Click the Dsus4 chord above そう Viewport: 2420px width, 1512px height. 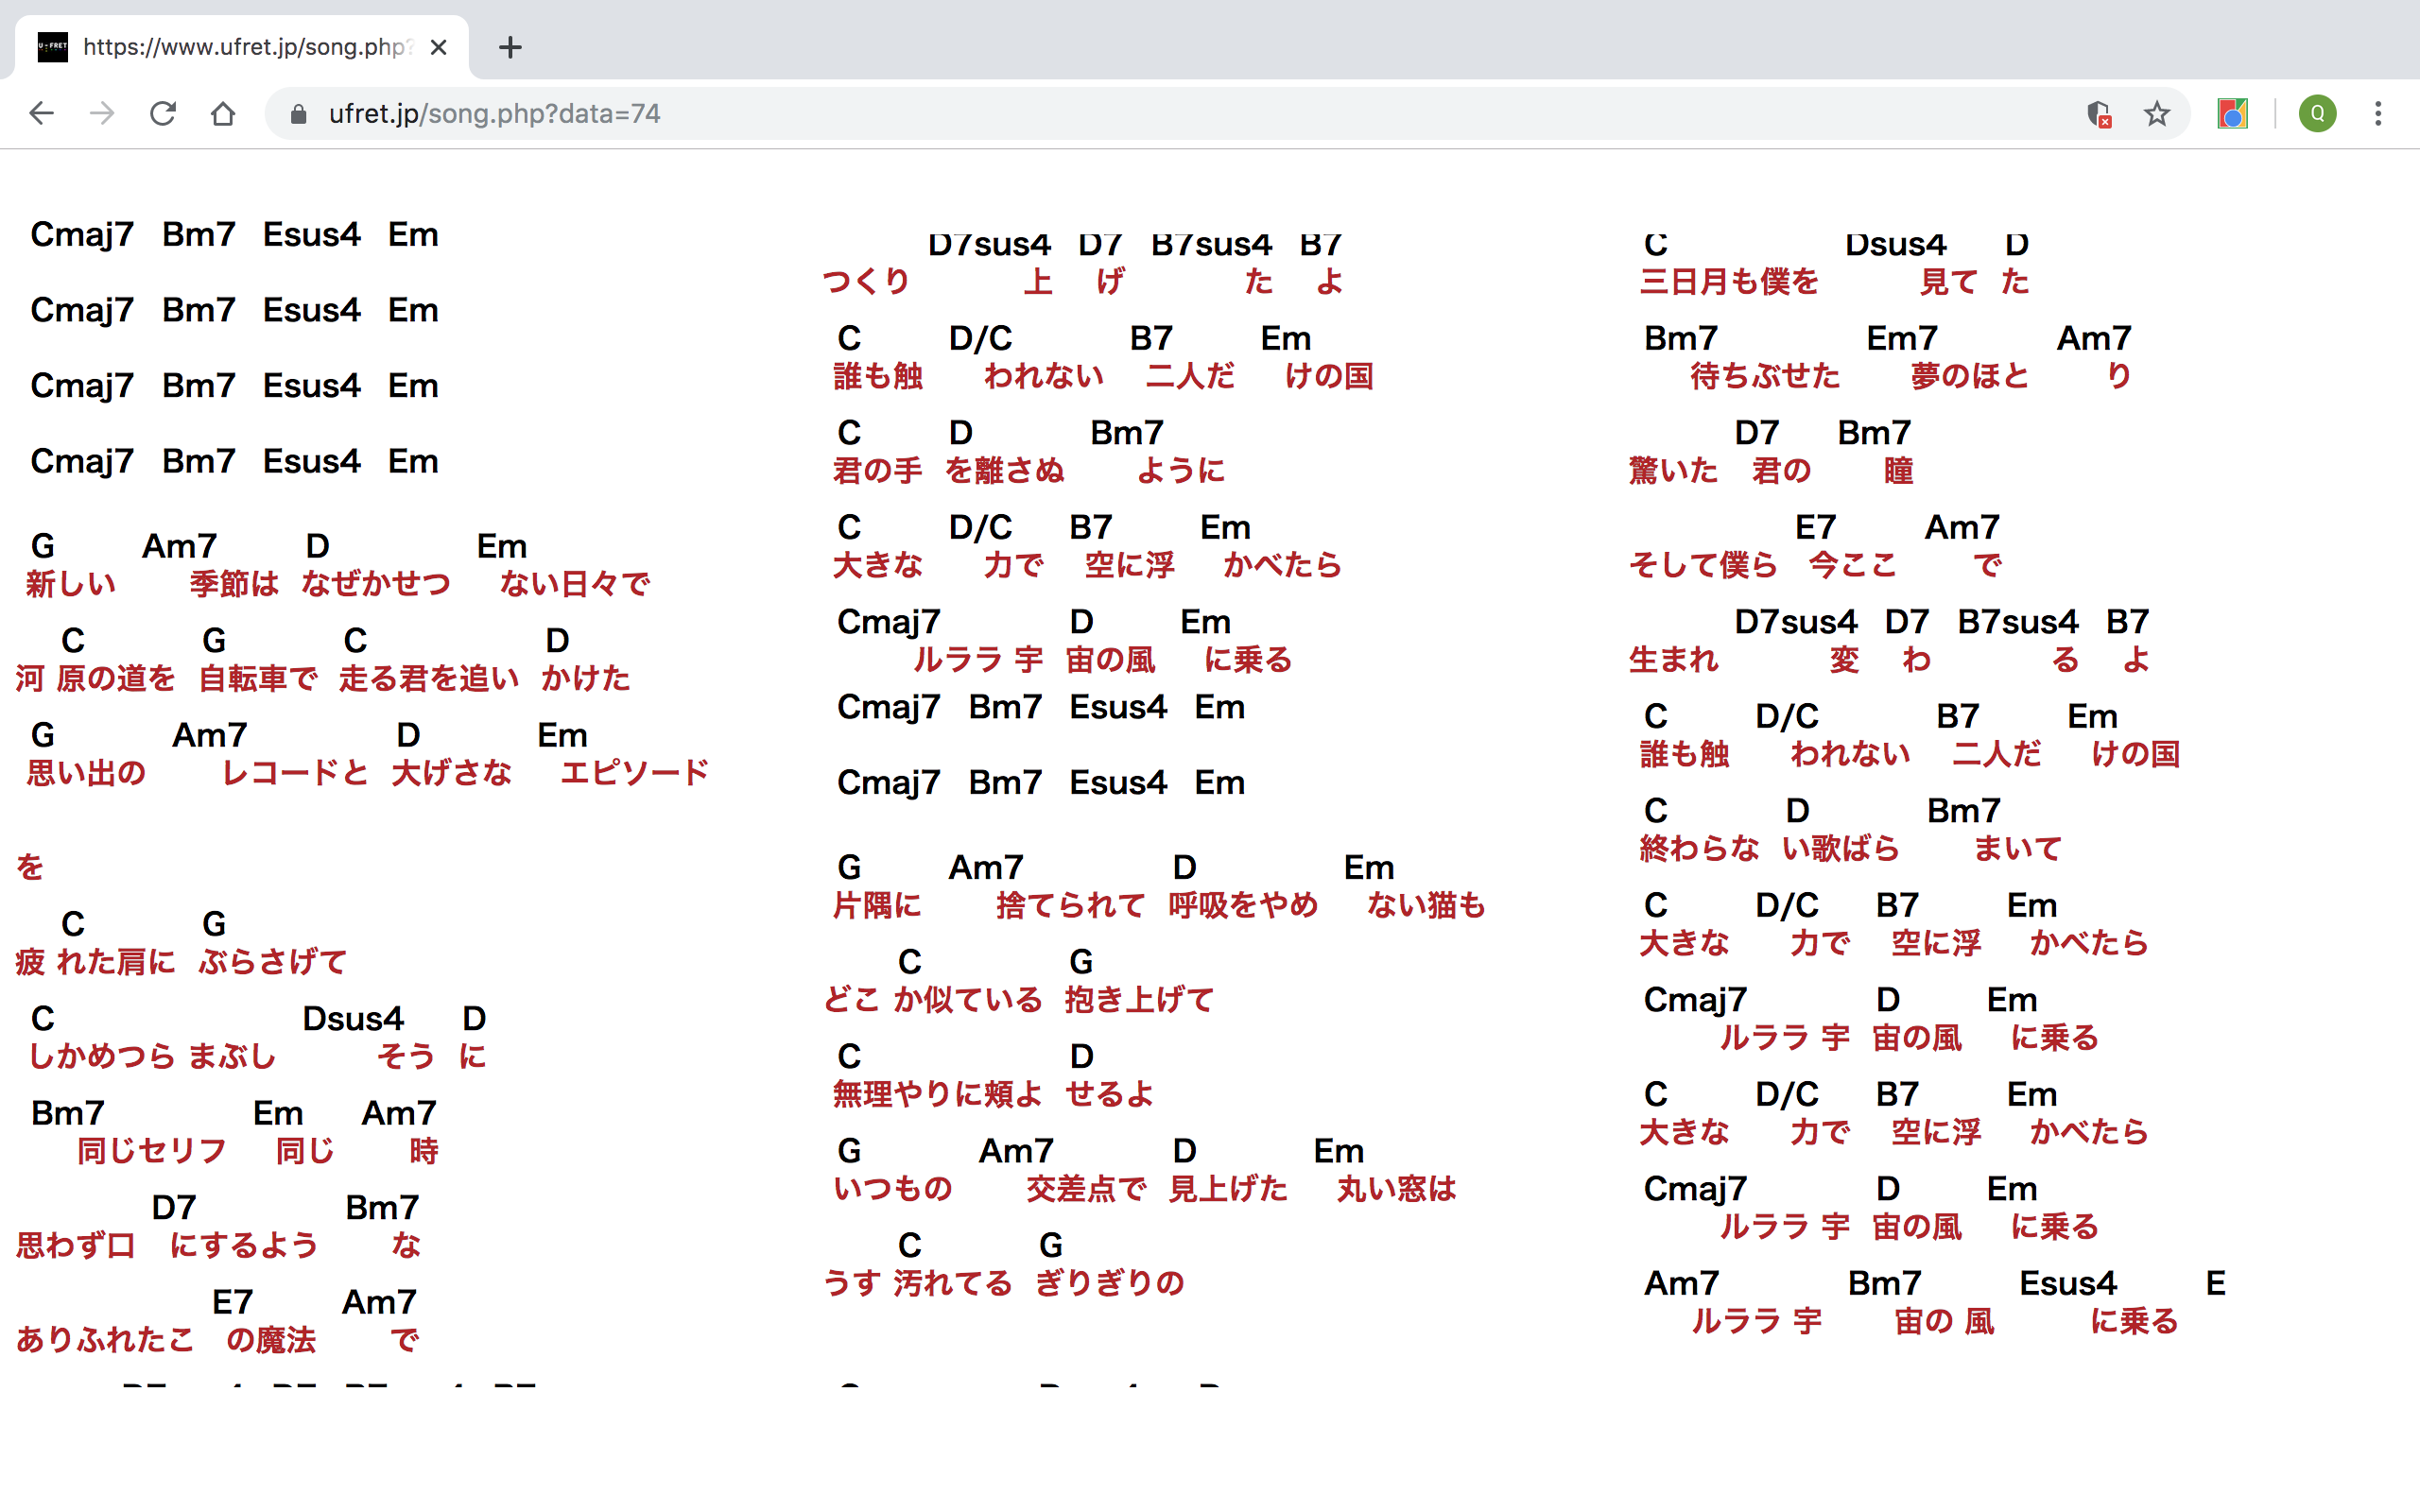point(352,1018)
